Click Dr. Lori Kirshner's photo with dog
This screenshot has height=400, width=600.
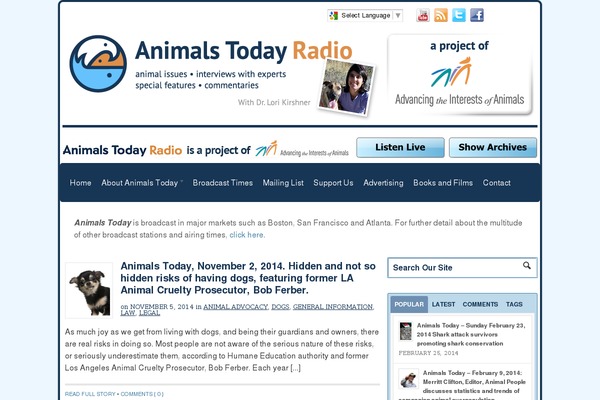(x=347, y=88)
